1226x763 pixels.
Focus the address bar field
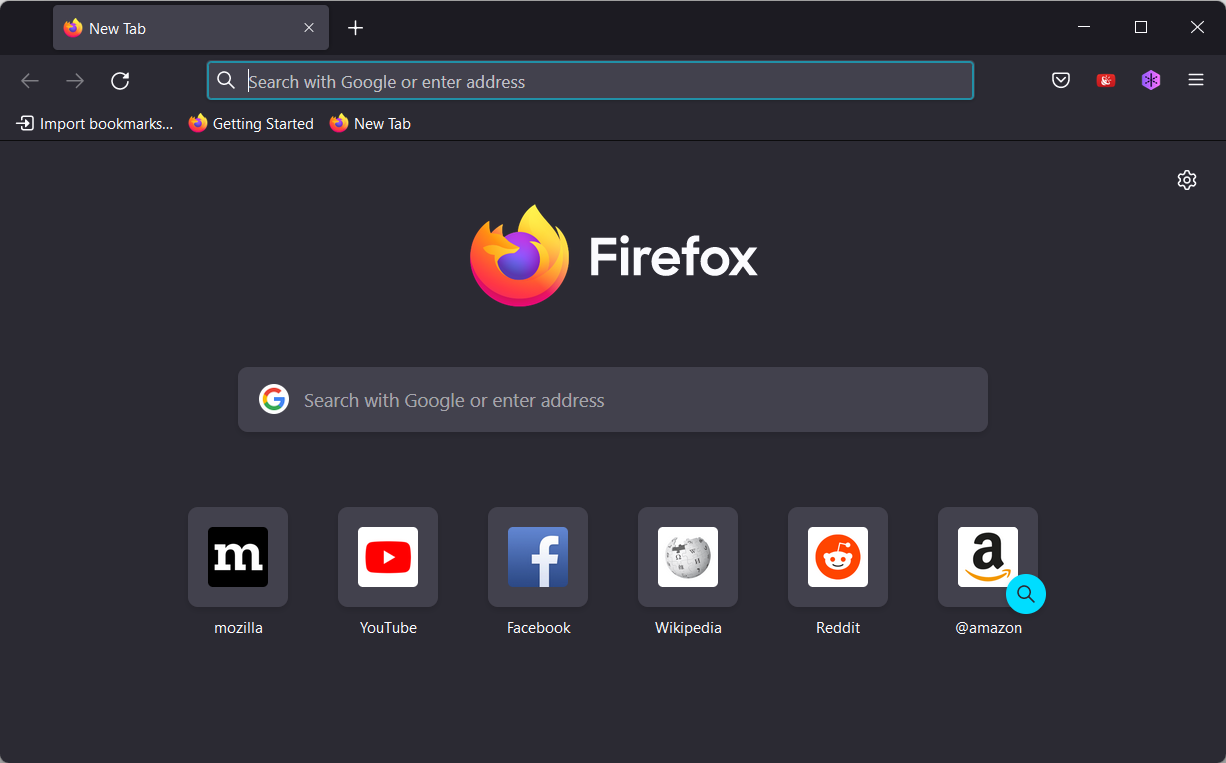pyautogui.click(x=590, y=81)
